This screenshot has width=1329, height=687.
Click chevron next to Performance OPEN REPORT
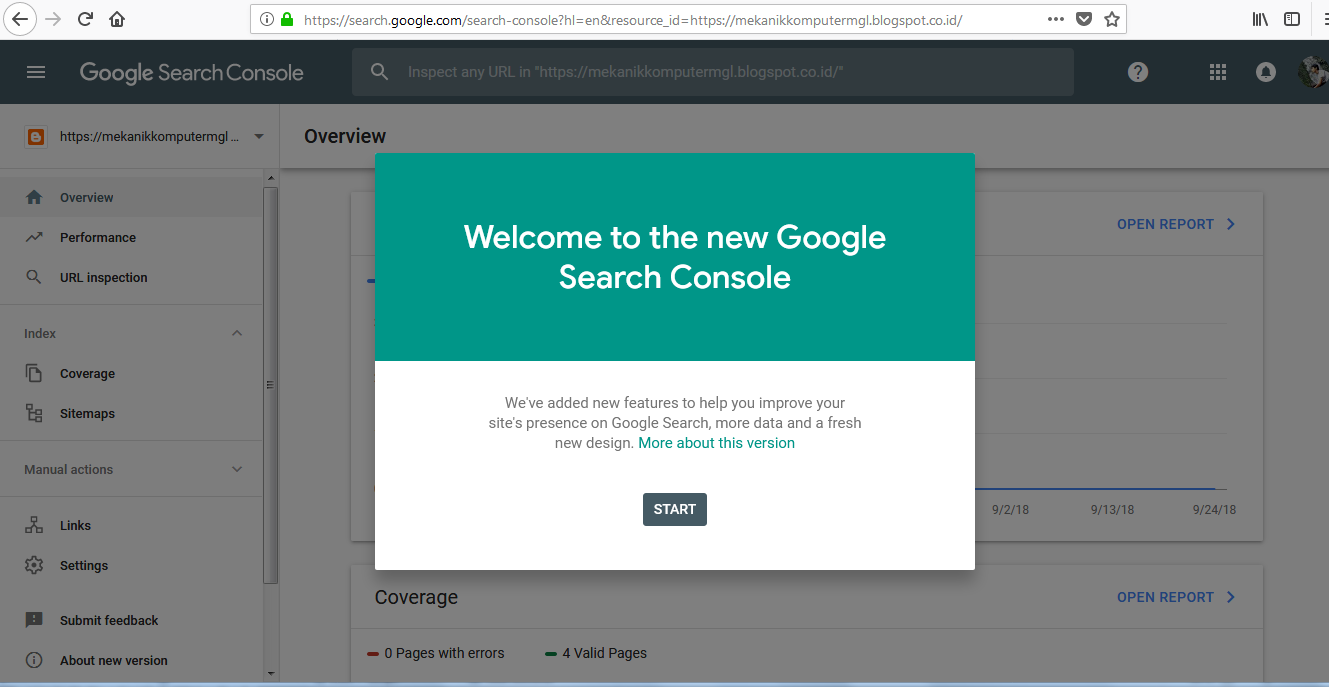pyautogui.click(x=1231, y=224)
